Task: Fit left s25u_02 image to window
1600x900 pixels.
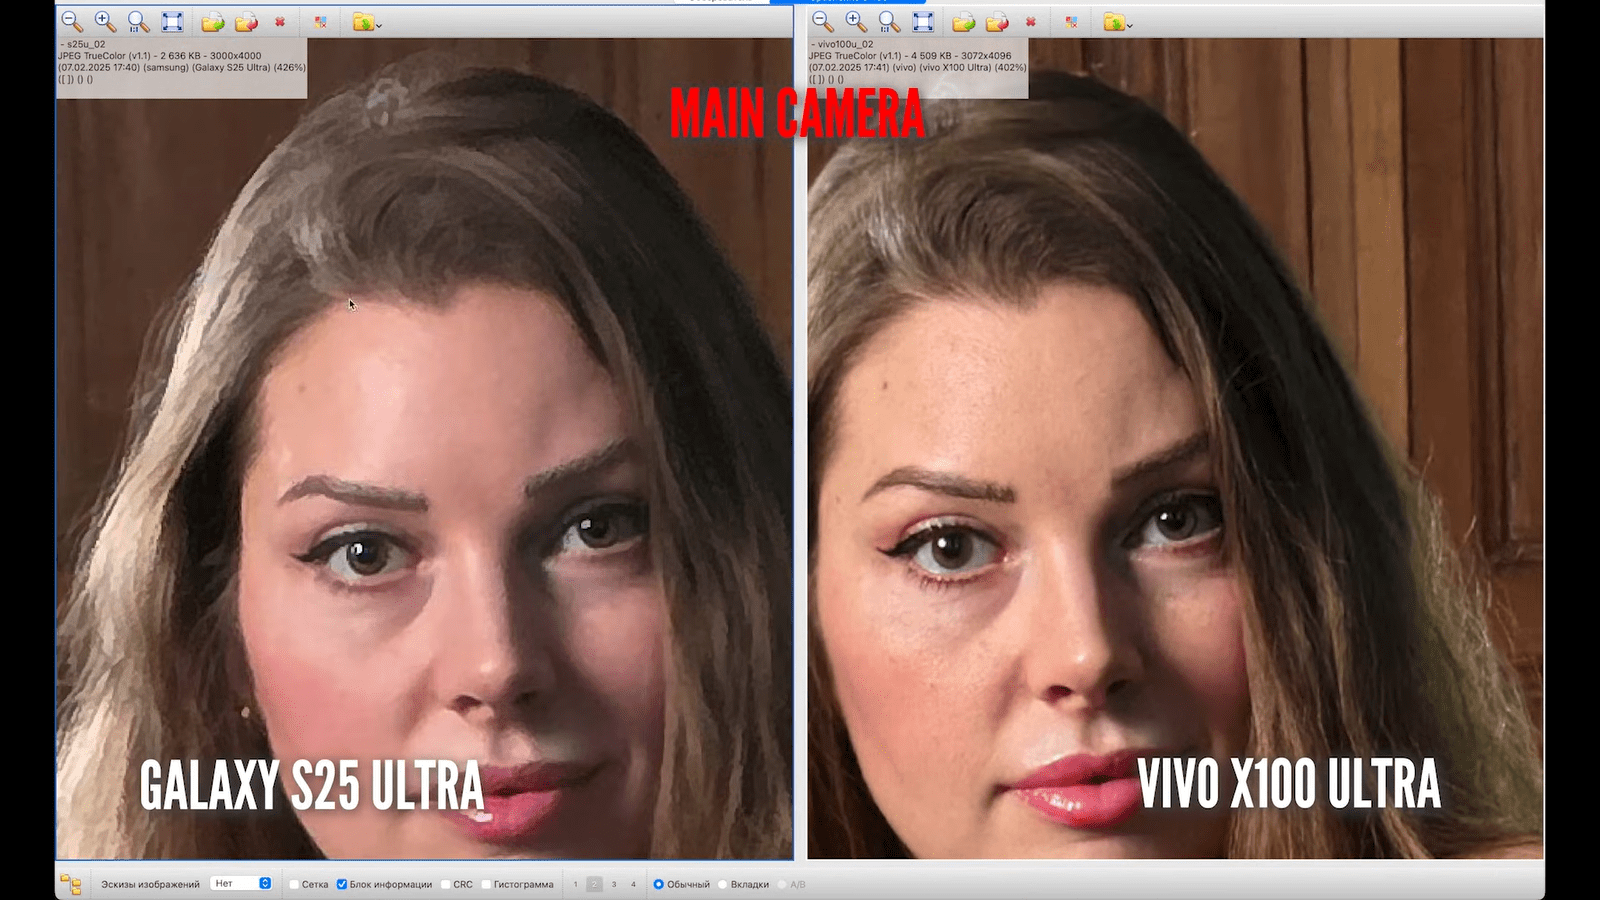Action: click(x=172, y=21)
